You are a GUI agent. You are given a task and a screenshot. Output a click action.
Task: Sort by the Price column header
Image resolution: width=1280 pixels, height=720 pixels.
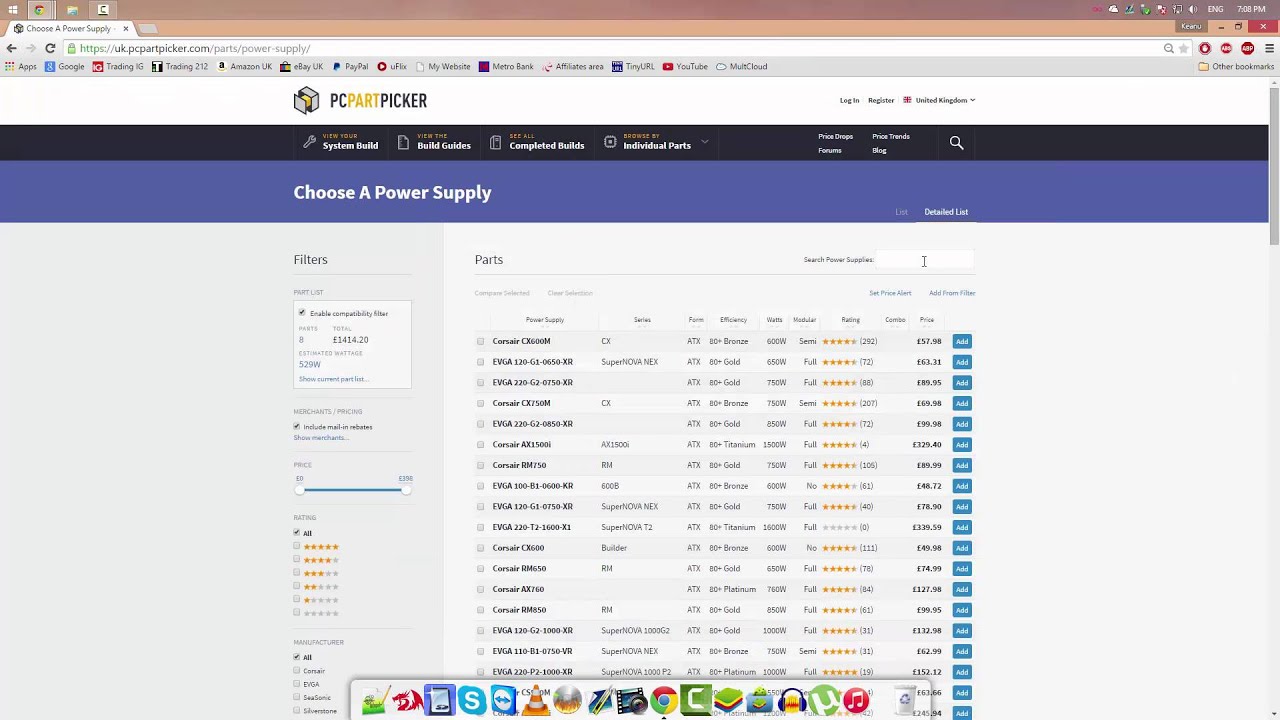(x=927, y=320)
